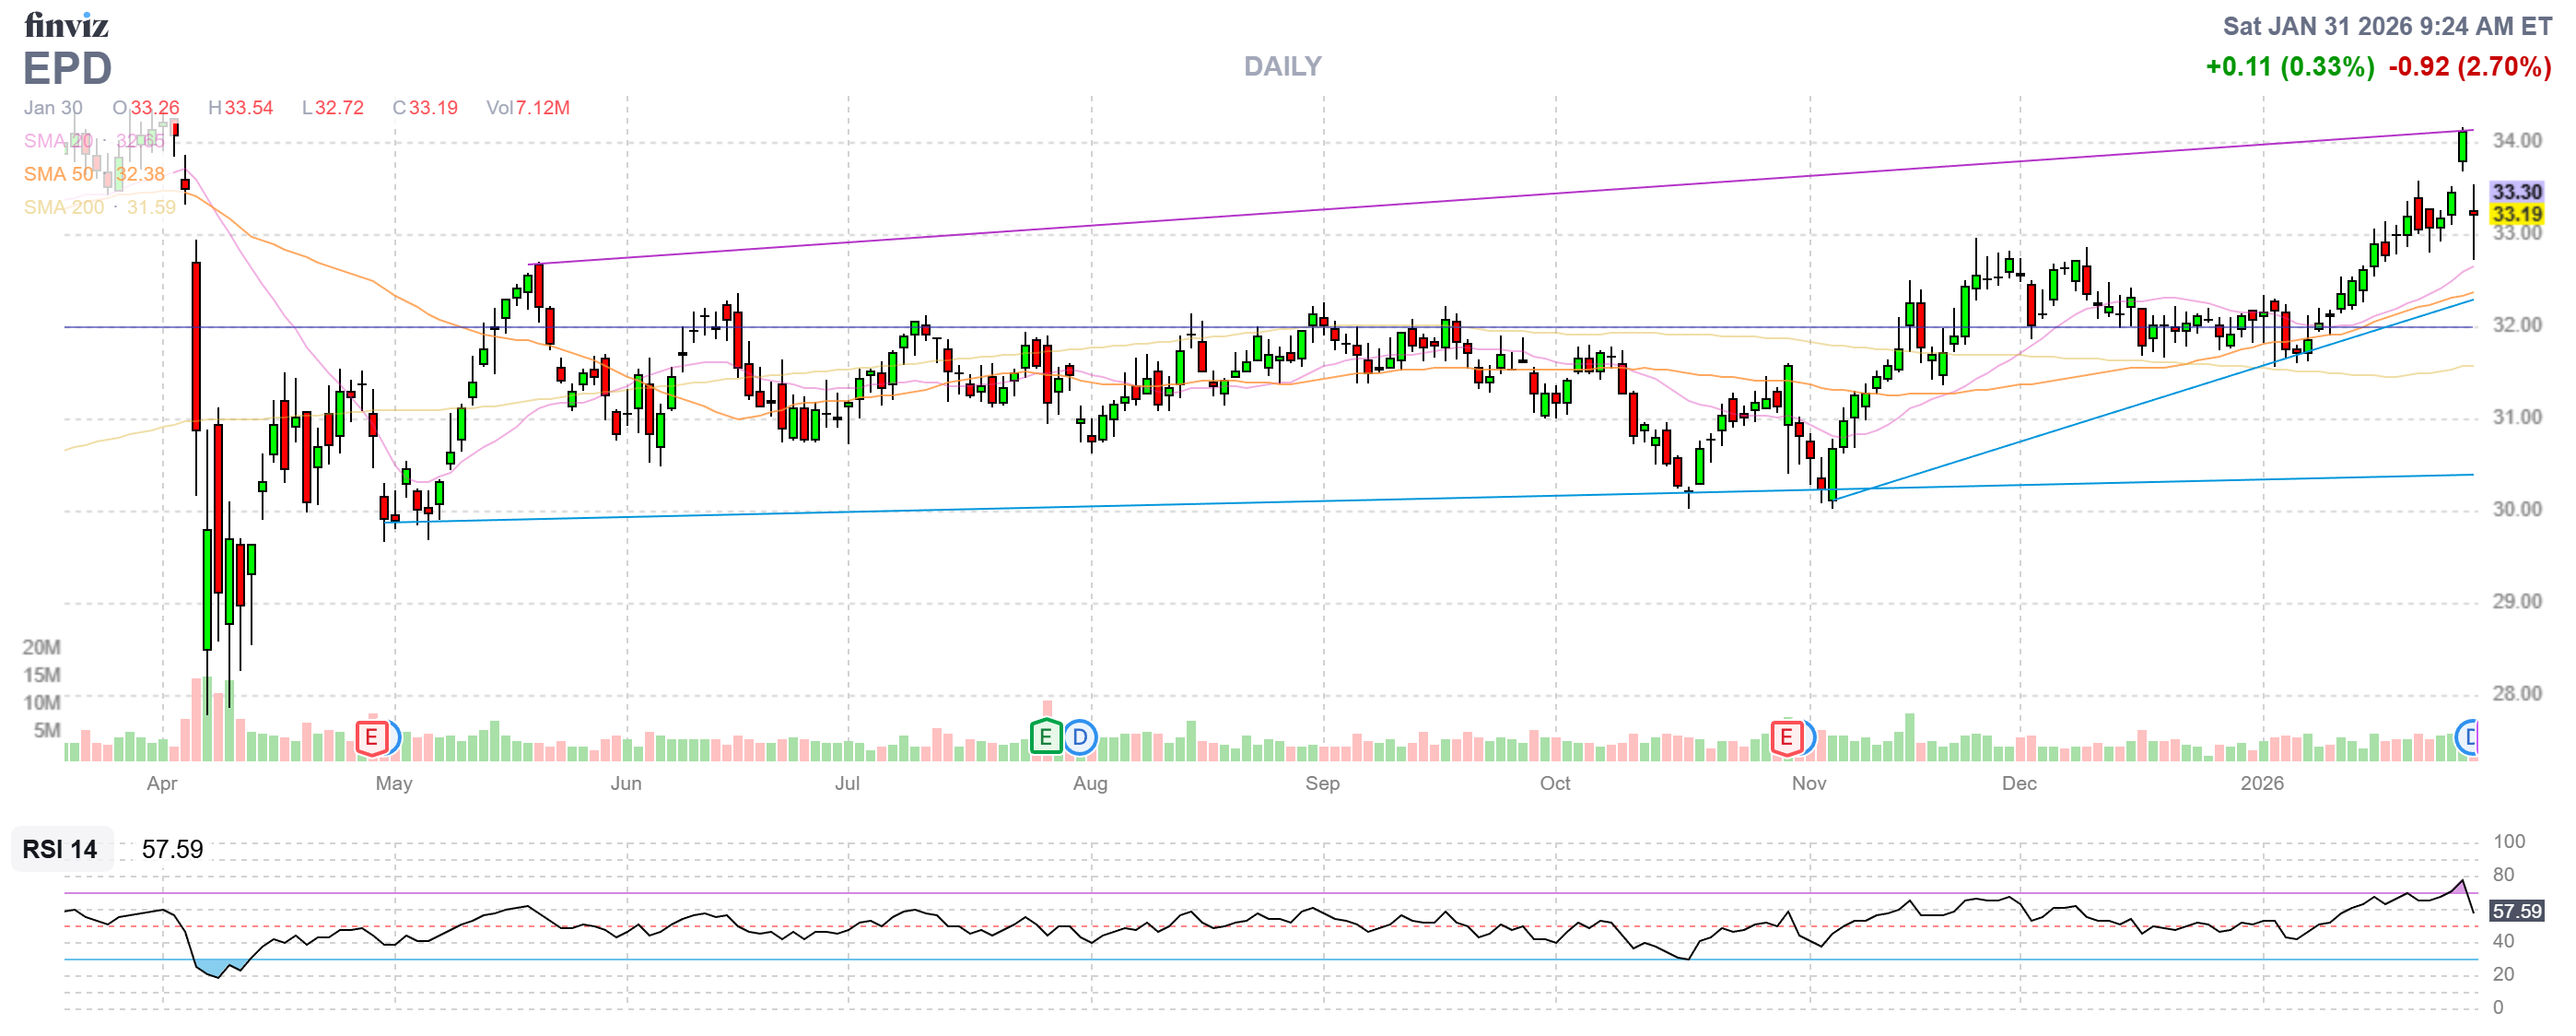Click the DAILY timeframe label
Viewport: 2576px width, 1036px height.
tap(1282, 67)
